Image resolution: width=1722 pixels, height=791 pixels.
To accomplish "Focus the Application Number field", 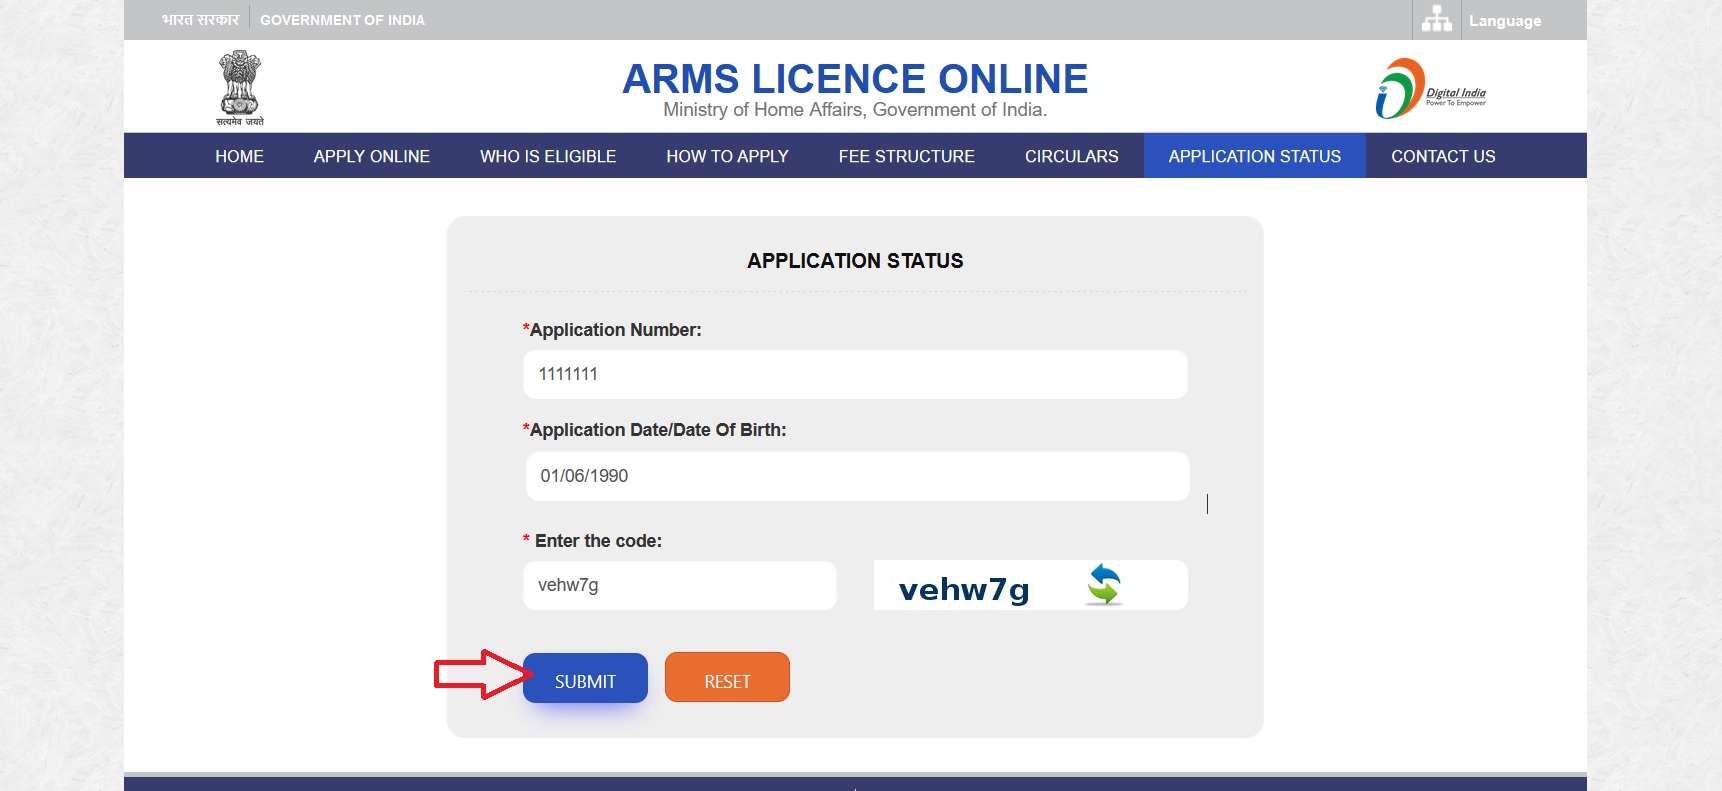I will [854, 374].
